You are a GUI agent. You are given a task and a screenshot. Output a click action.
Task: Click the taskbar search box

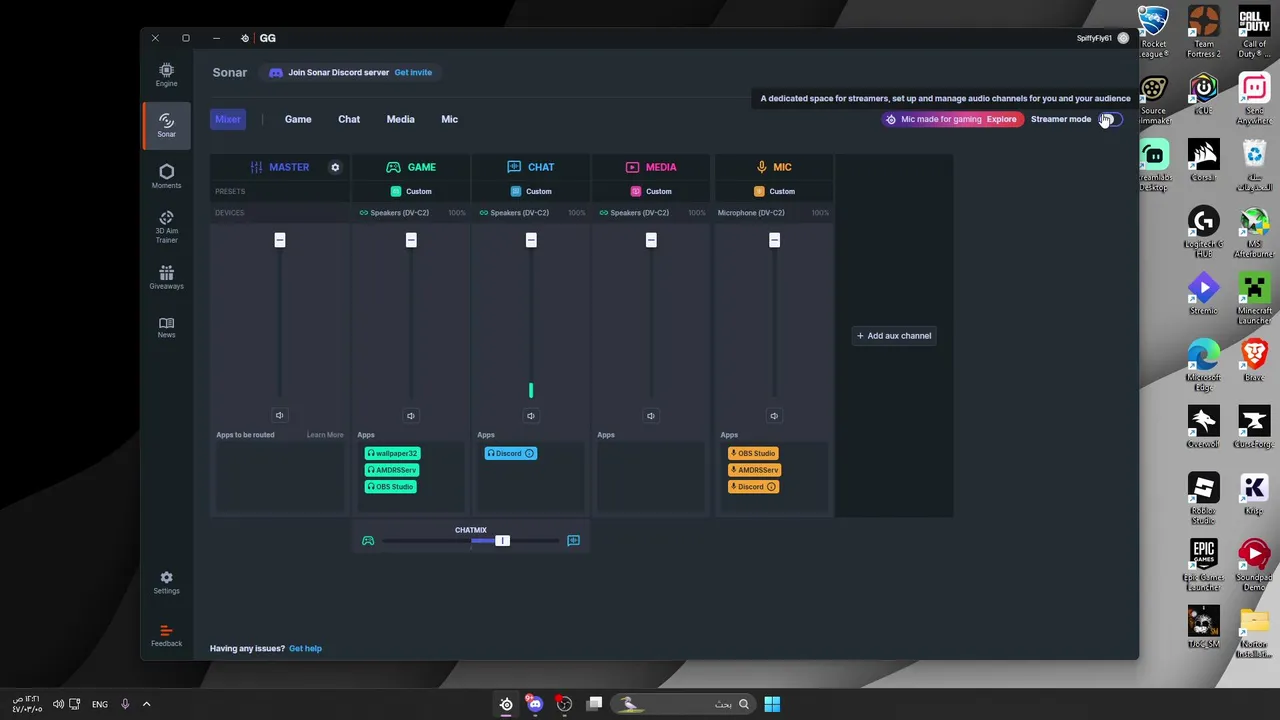(x=682, y=704)
